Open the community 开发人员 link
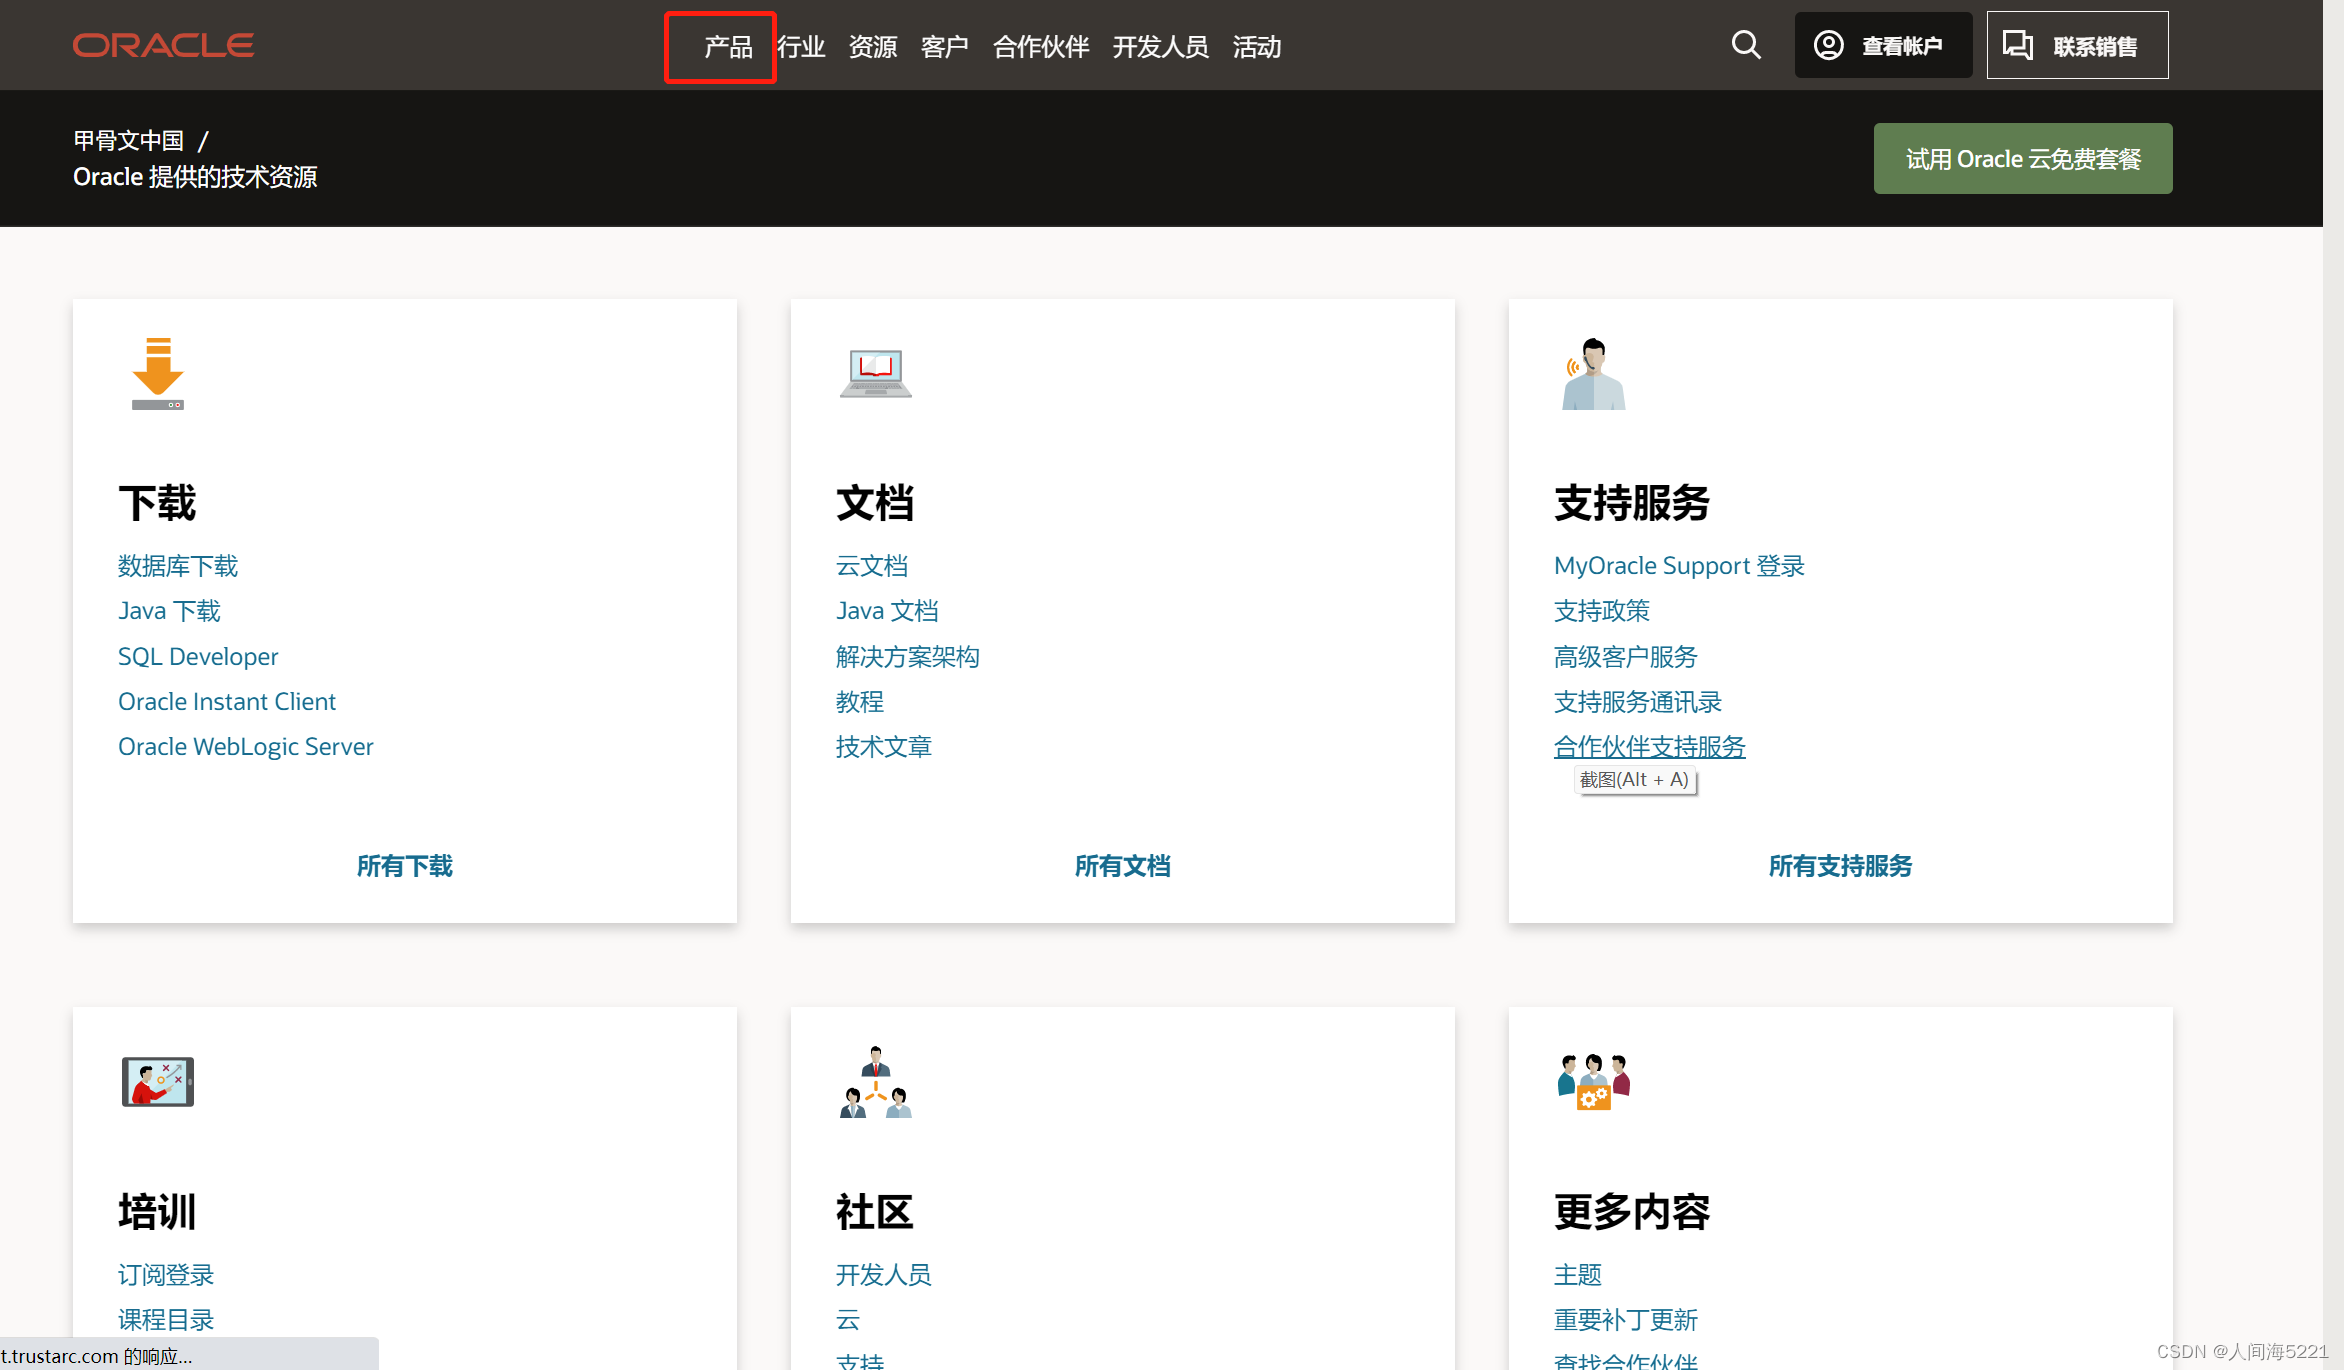 click(x=884, y=1275)
